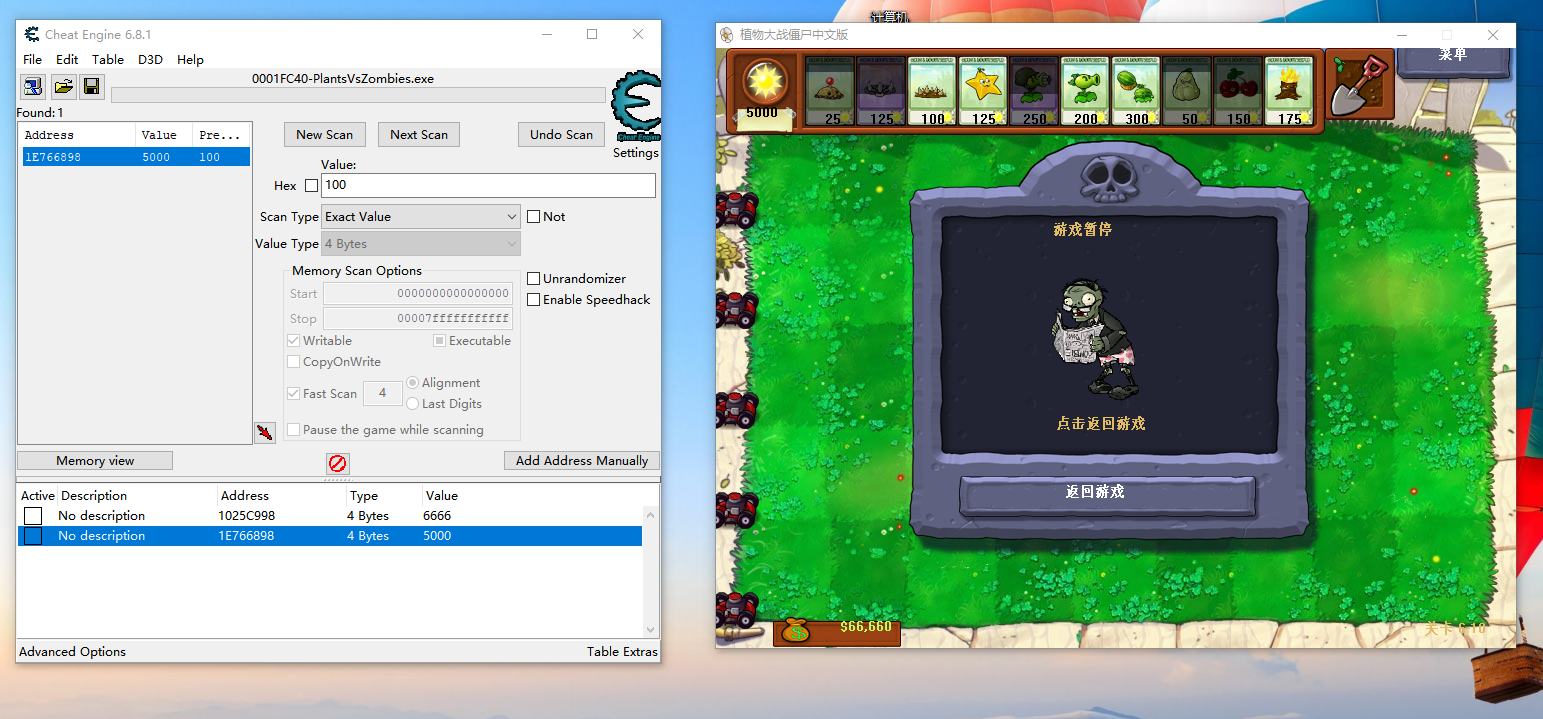The width and height of the screenshot is (1543, 719).
Task: Open the Table menu
Action: tap(108, 59)
